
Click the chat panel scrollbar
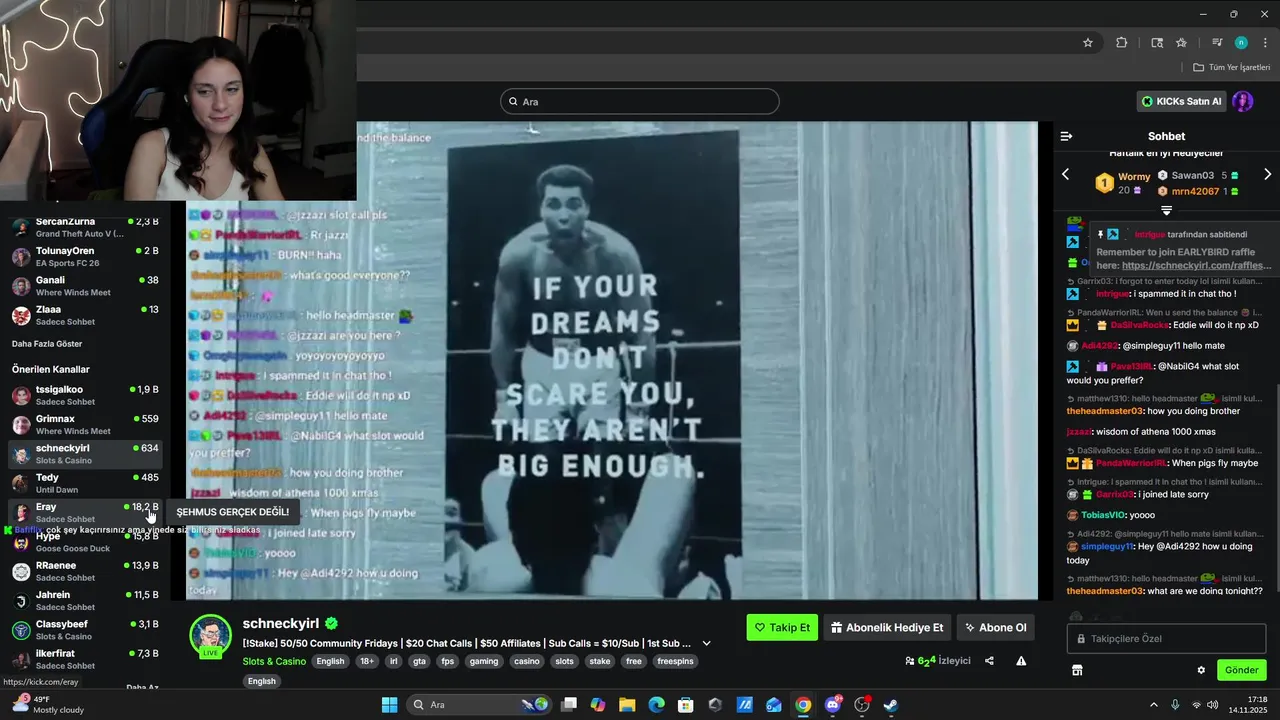point(1277,490)
